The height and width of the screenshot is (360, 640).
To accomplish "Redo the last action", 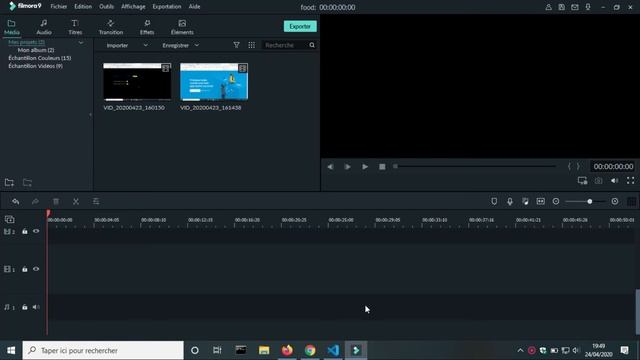I will click(x=36, y=201).
